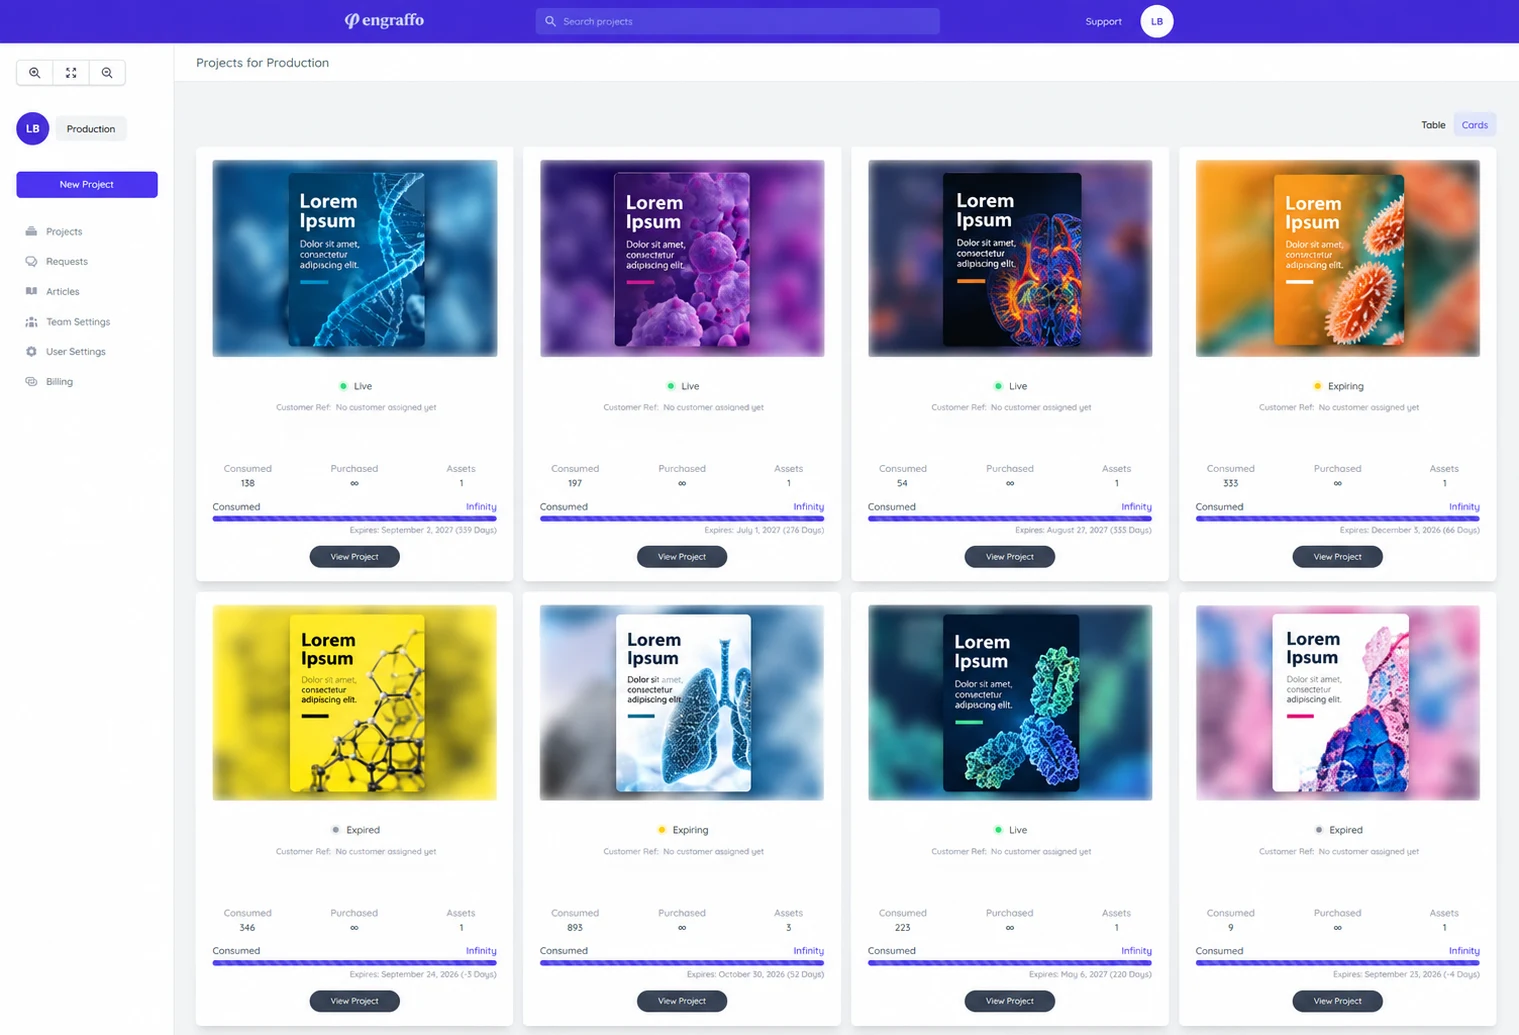Click consumed value 346
Screen dimensions: 1519x1035
[x=247, y=927]
